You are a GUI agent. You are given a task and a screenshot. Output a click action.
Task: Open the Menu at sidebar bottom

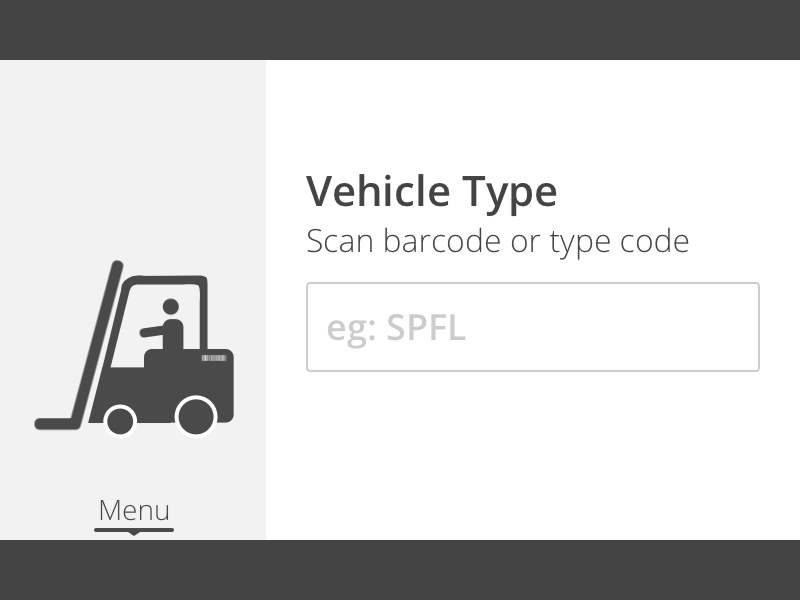[x=134, y=510]
